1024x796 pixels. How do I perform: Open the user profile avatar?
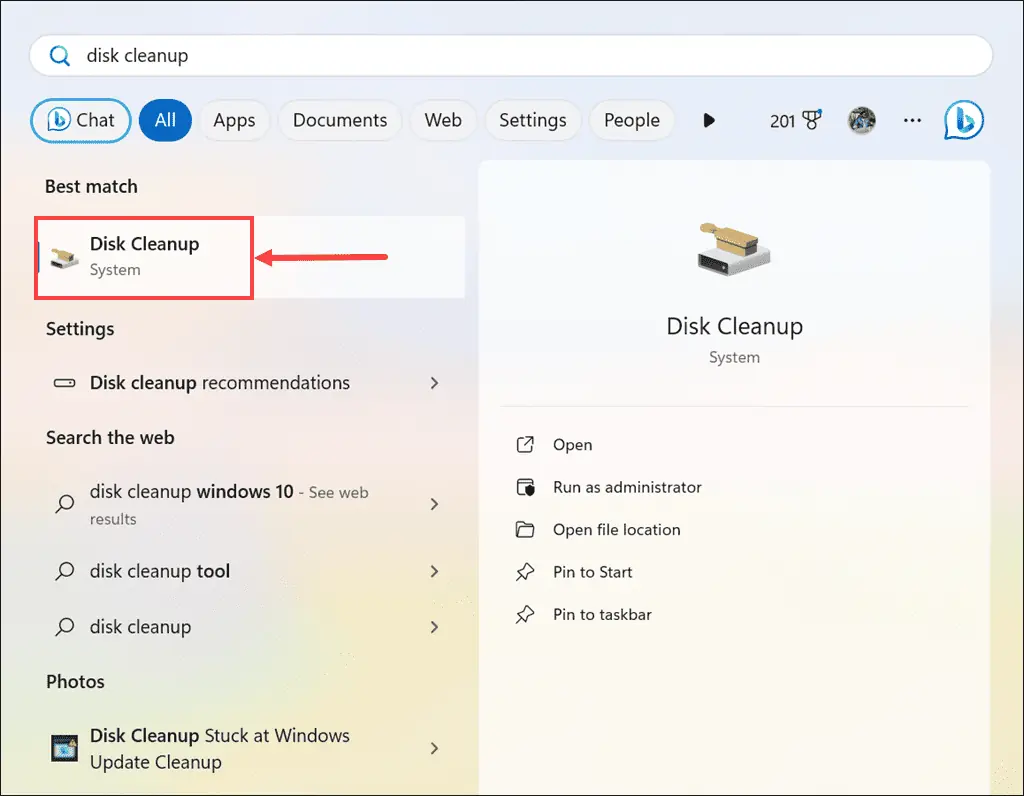tap(861, 120)
